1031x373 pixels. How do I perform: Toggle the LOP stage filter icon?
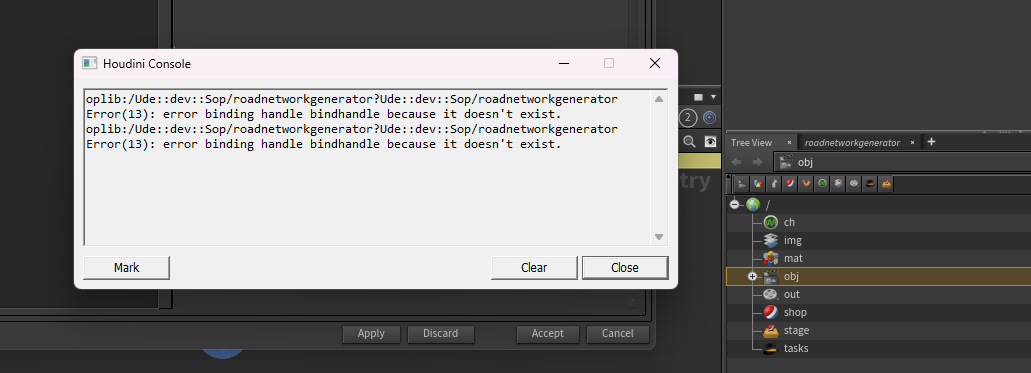[x=886, y=184]
